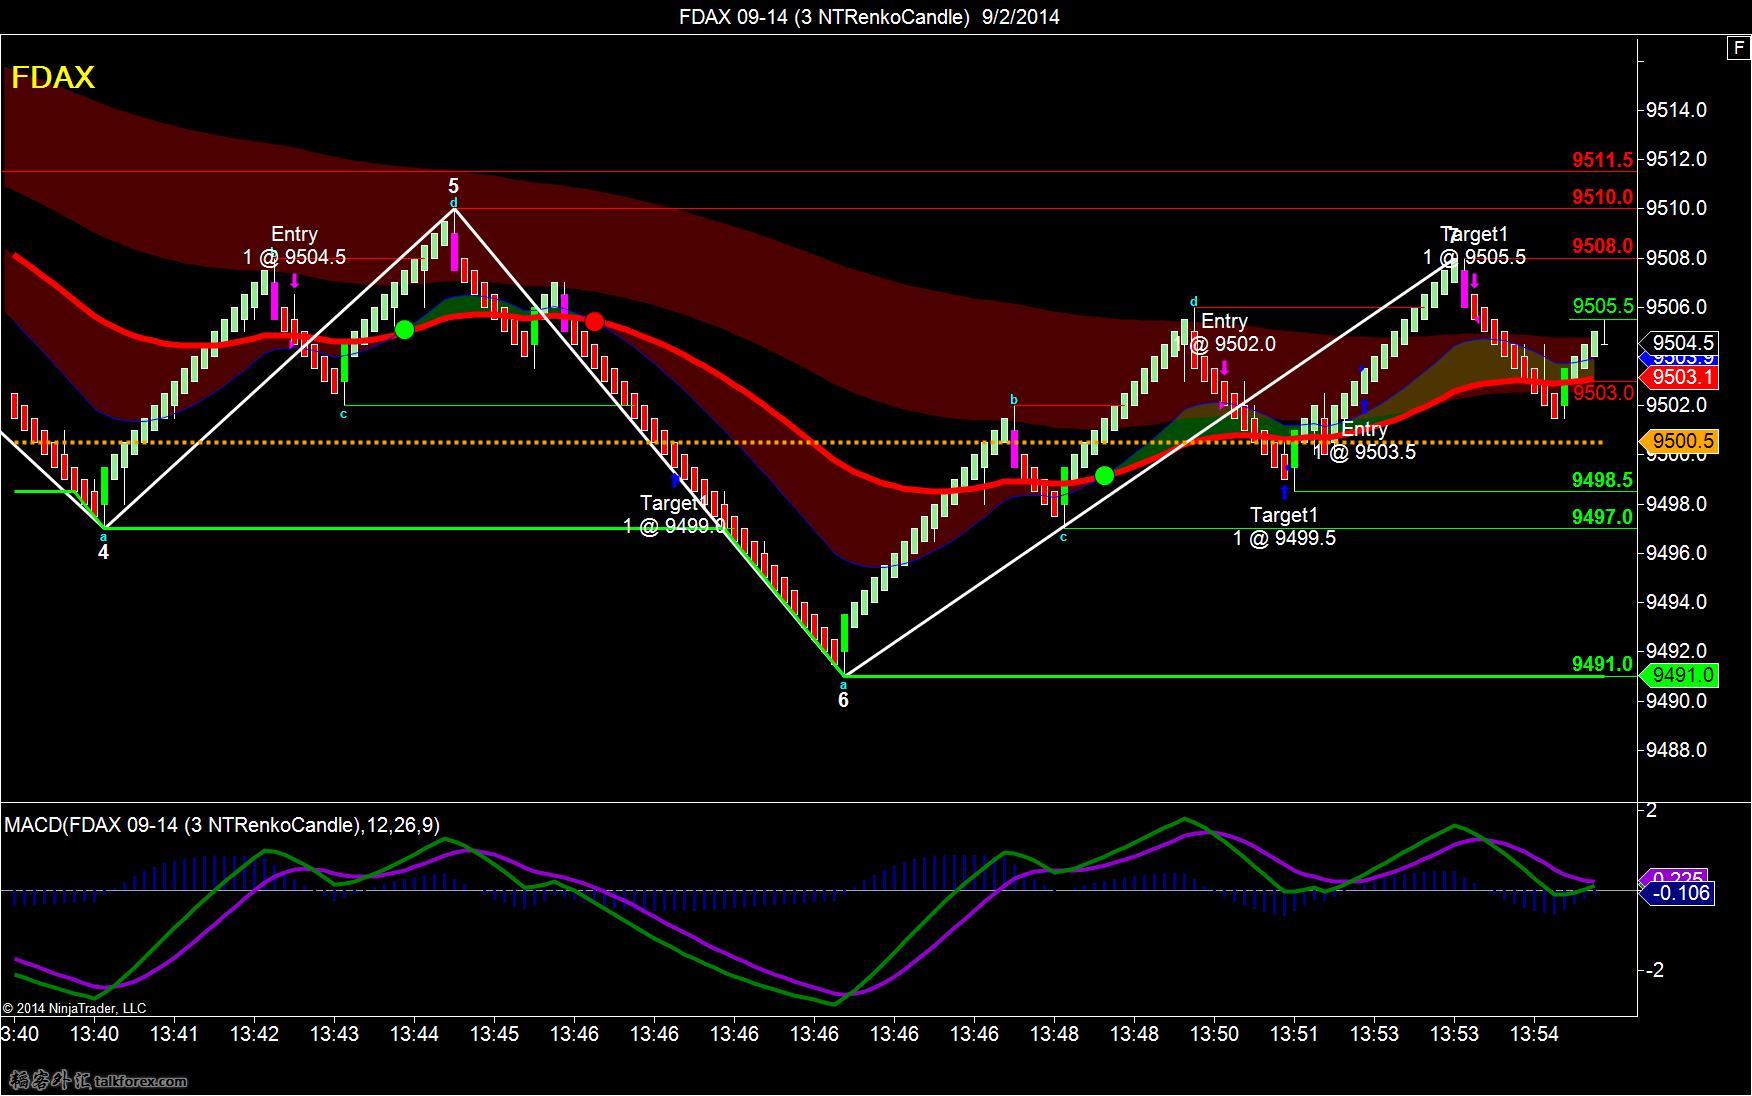Click the 13:45 time axis label
The width and height of the screenshot is (1752, 1096).
coord(494,1034)
